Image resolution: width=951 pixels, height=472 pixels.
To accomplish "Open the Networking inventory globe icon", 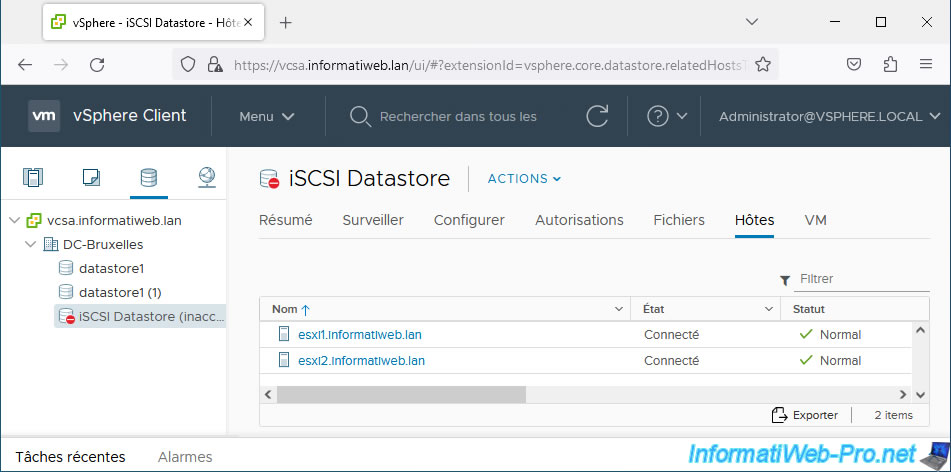I will coord(207,177).
